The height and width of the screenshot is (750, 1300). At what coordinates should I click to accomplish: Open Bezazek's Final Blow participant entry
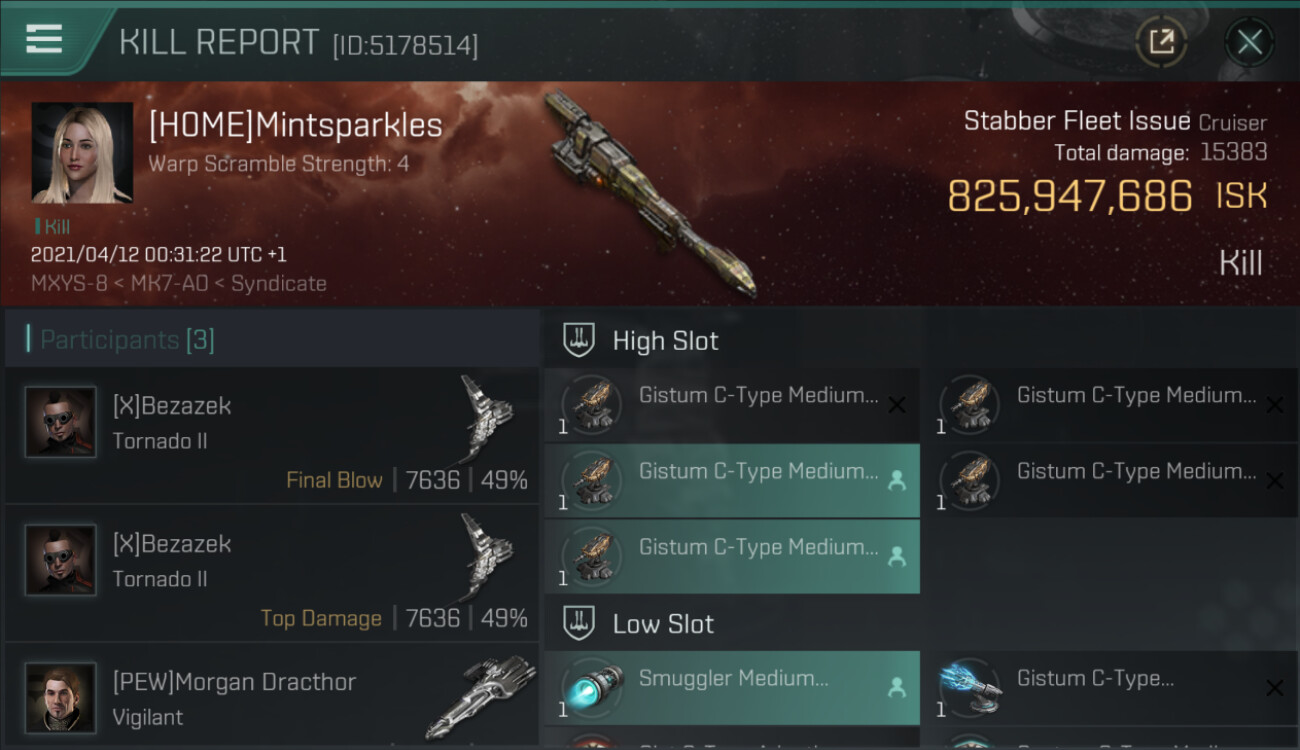click(272, 435)
